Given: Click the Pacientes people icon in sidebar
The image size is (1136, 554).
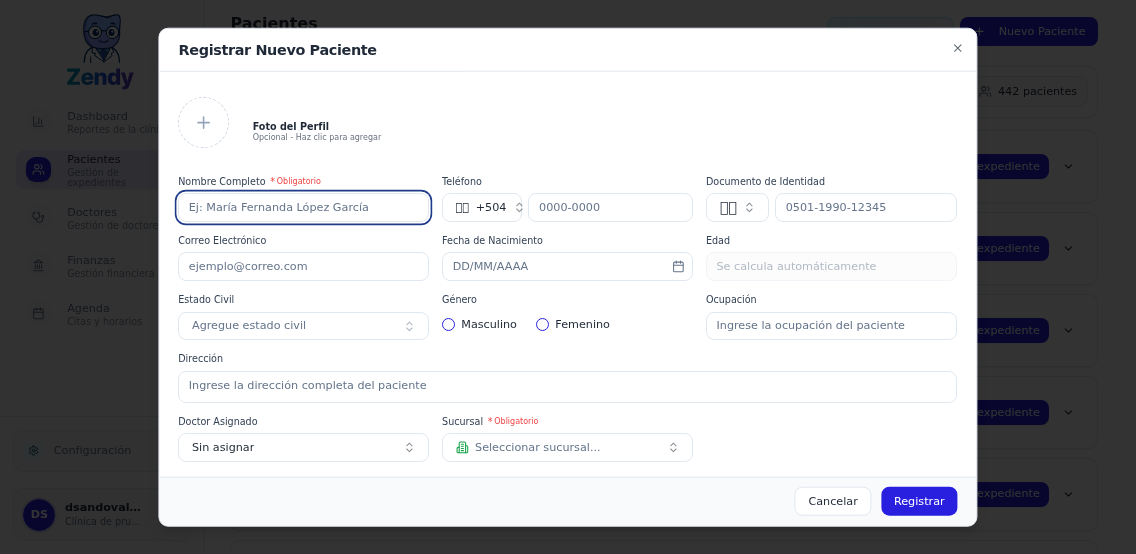Looking at the screenshot, I should [x=38, y=169].
